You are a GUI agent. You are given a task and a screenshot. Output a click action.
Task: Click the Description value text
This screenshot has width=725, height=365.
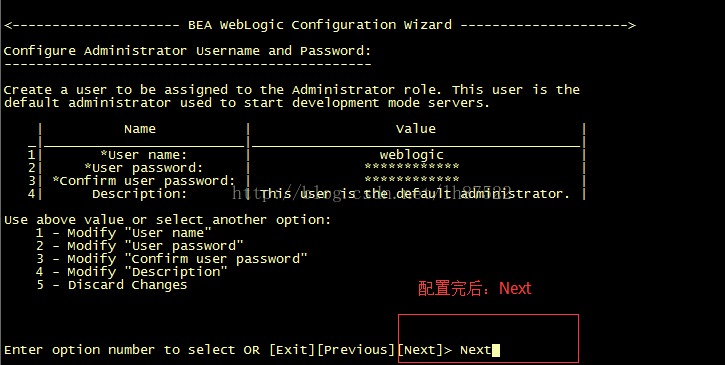(415, 193)
